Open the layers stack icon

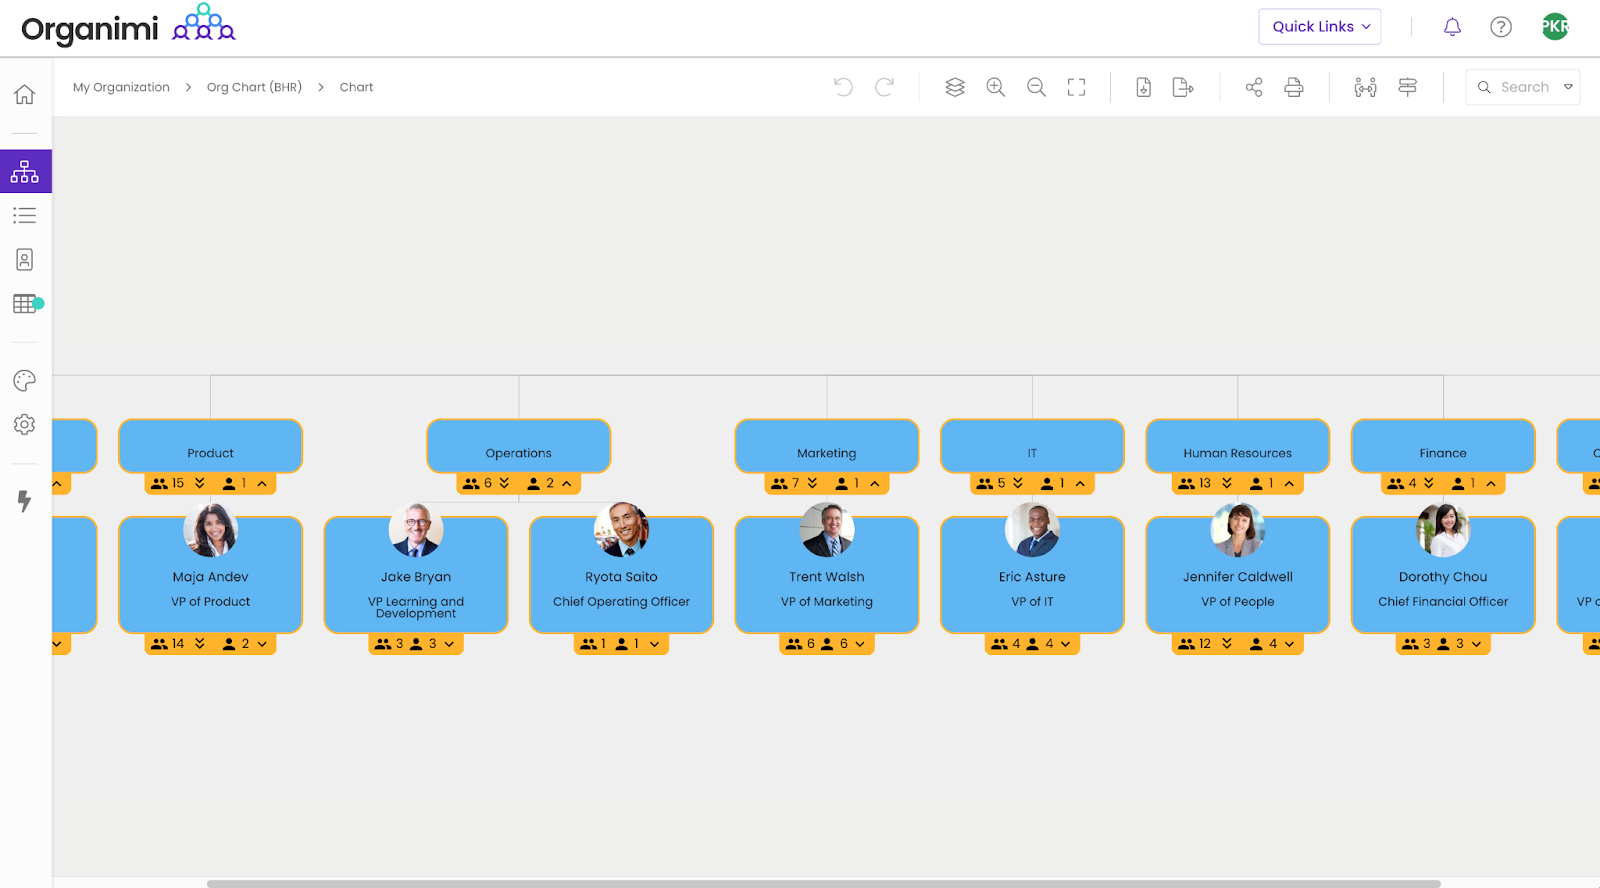click(x=955, y=87)
